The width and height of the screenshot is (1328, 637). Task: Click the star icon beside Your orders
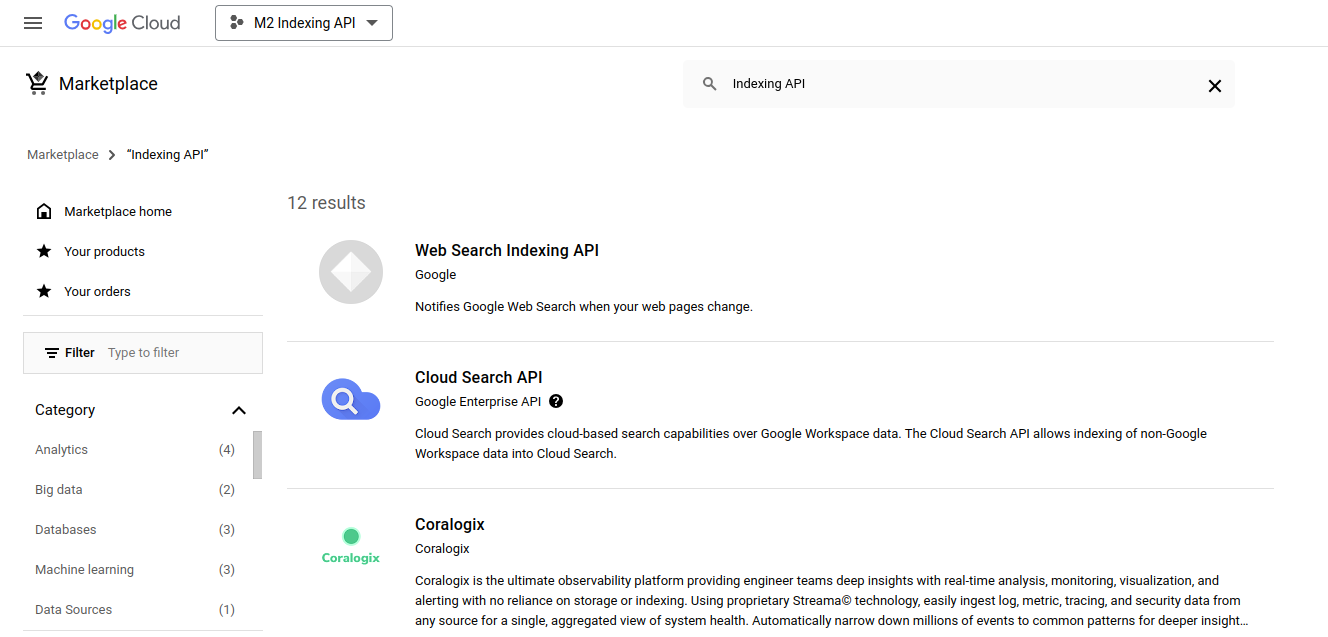pyautogui.click(x=44, y=291)
